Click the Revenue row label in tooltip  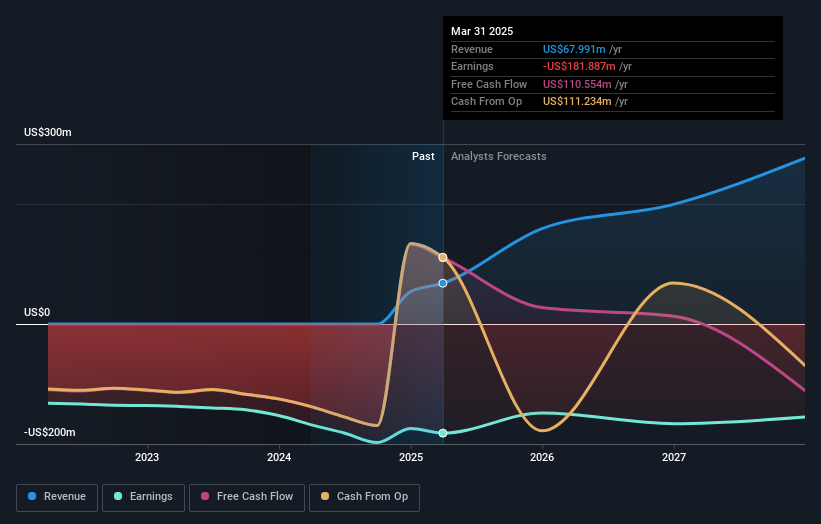coord(472,49)
